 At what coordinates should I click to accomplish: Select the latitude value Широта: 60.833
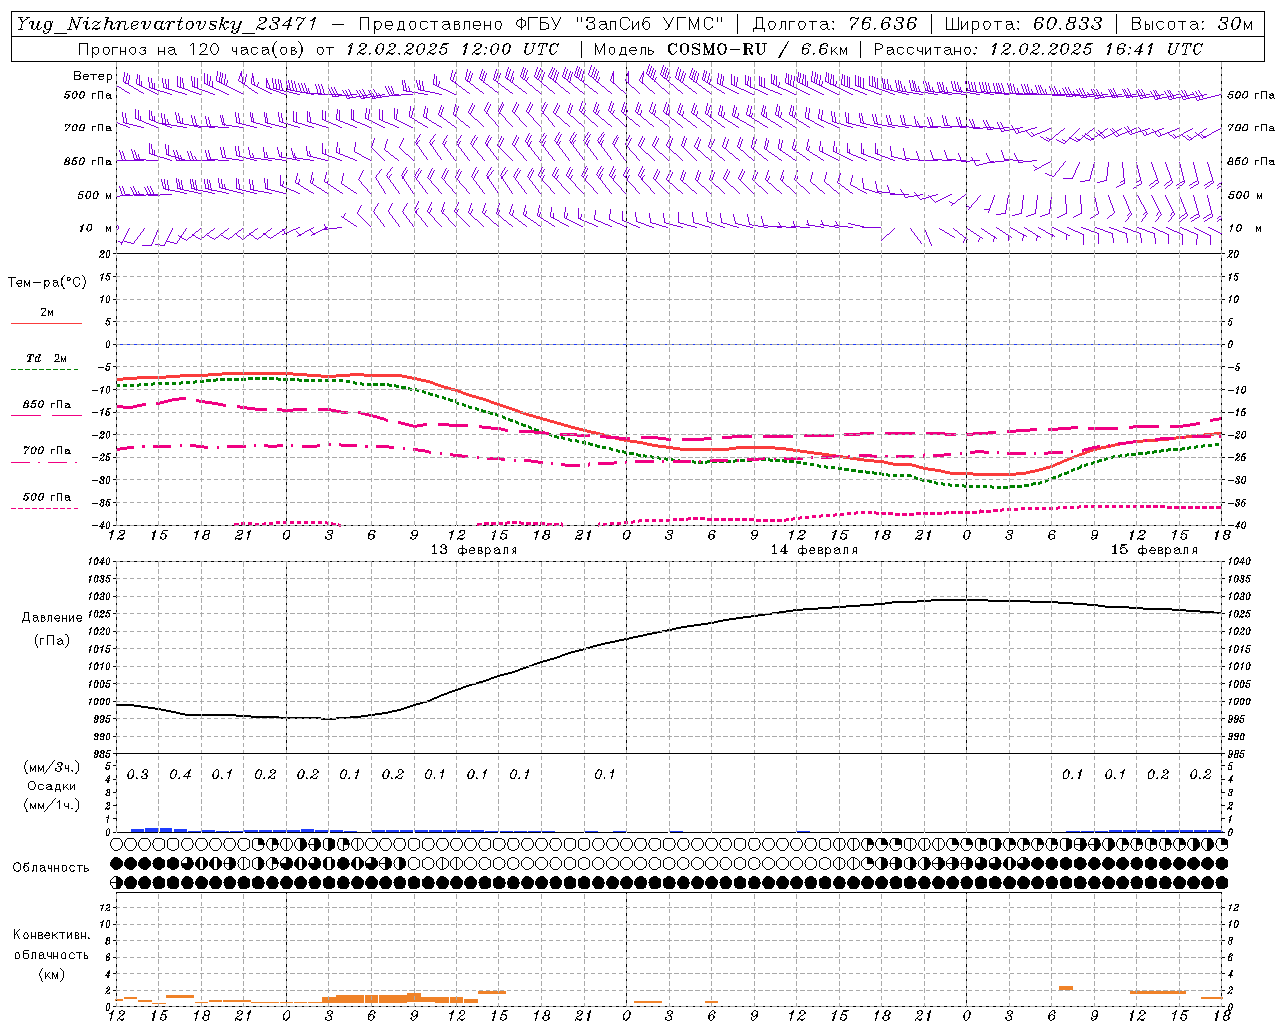pyautogui.click(x=1023, y=24)
